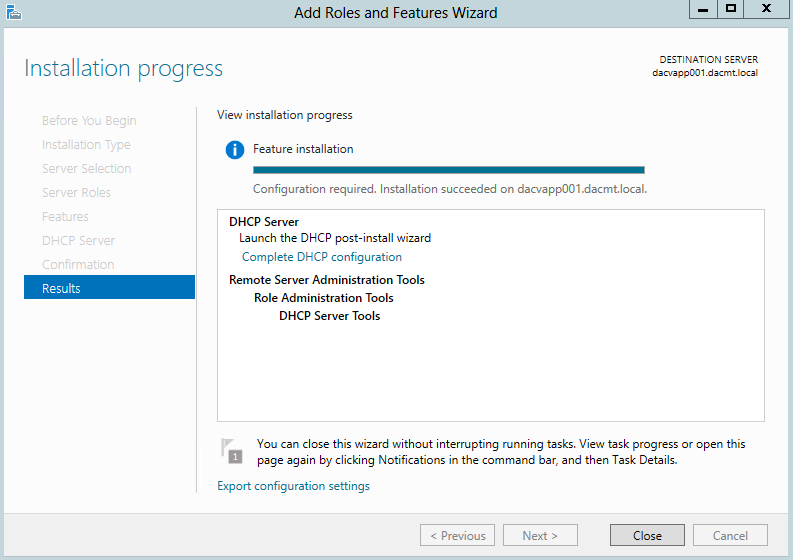
Task: Click the View installation progress heading
Action: pyautogui.click(x=285, y=115)
